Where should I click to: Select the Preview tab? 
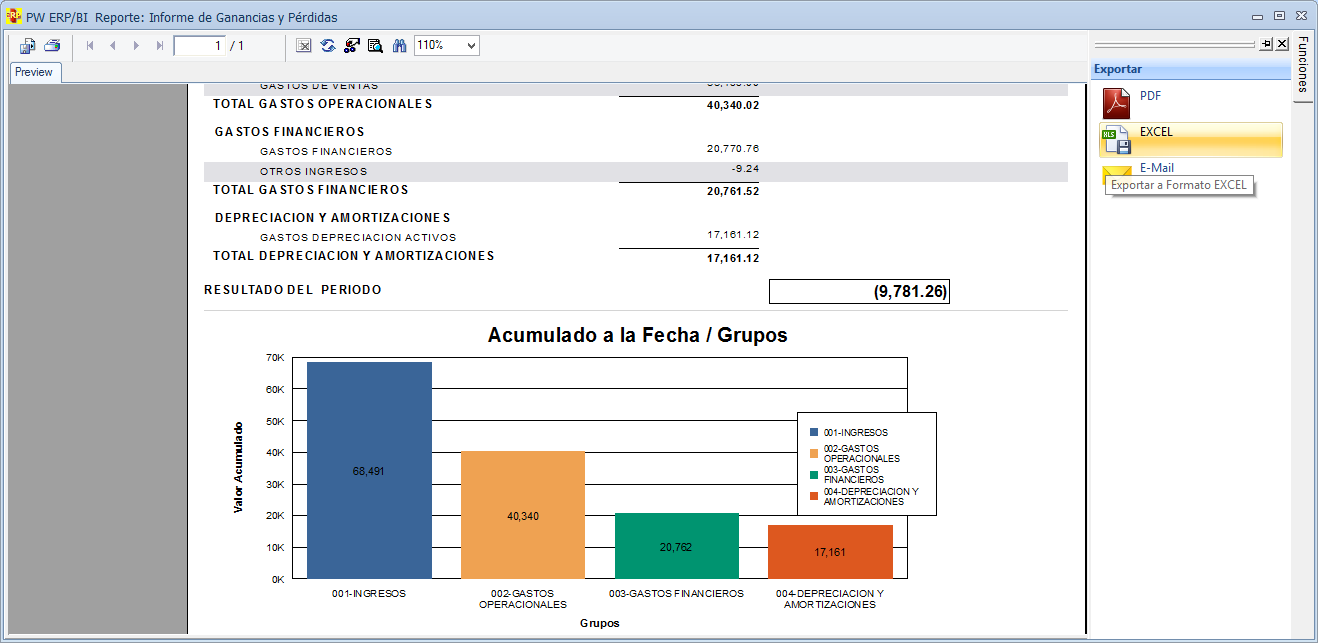pos(34,72)
